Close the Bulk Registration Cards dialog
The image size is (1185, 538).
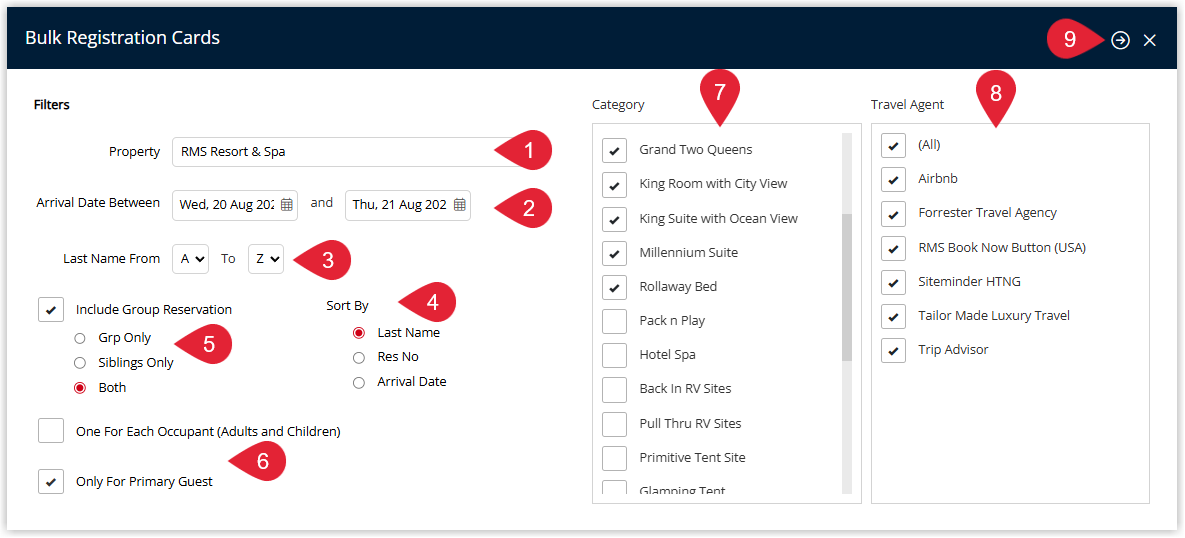pos(1149,41)
